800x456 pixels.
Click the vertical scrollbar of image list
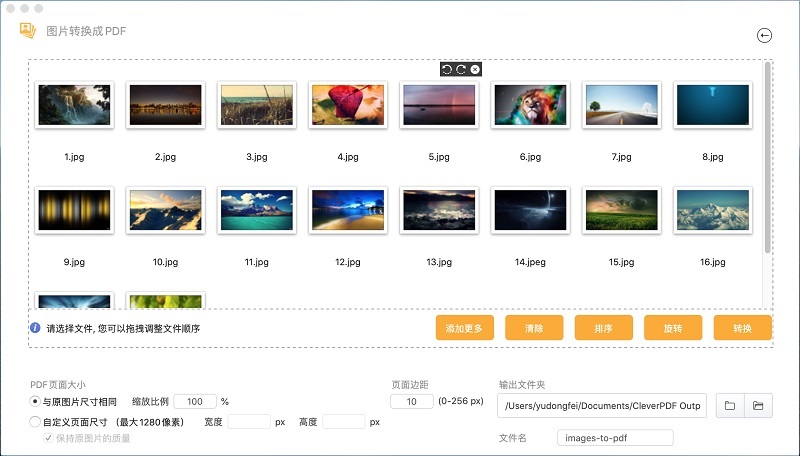767,160
